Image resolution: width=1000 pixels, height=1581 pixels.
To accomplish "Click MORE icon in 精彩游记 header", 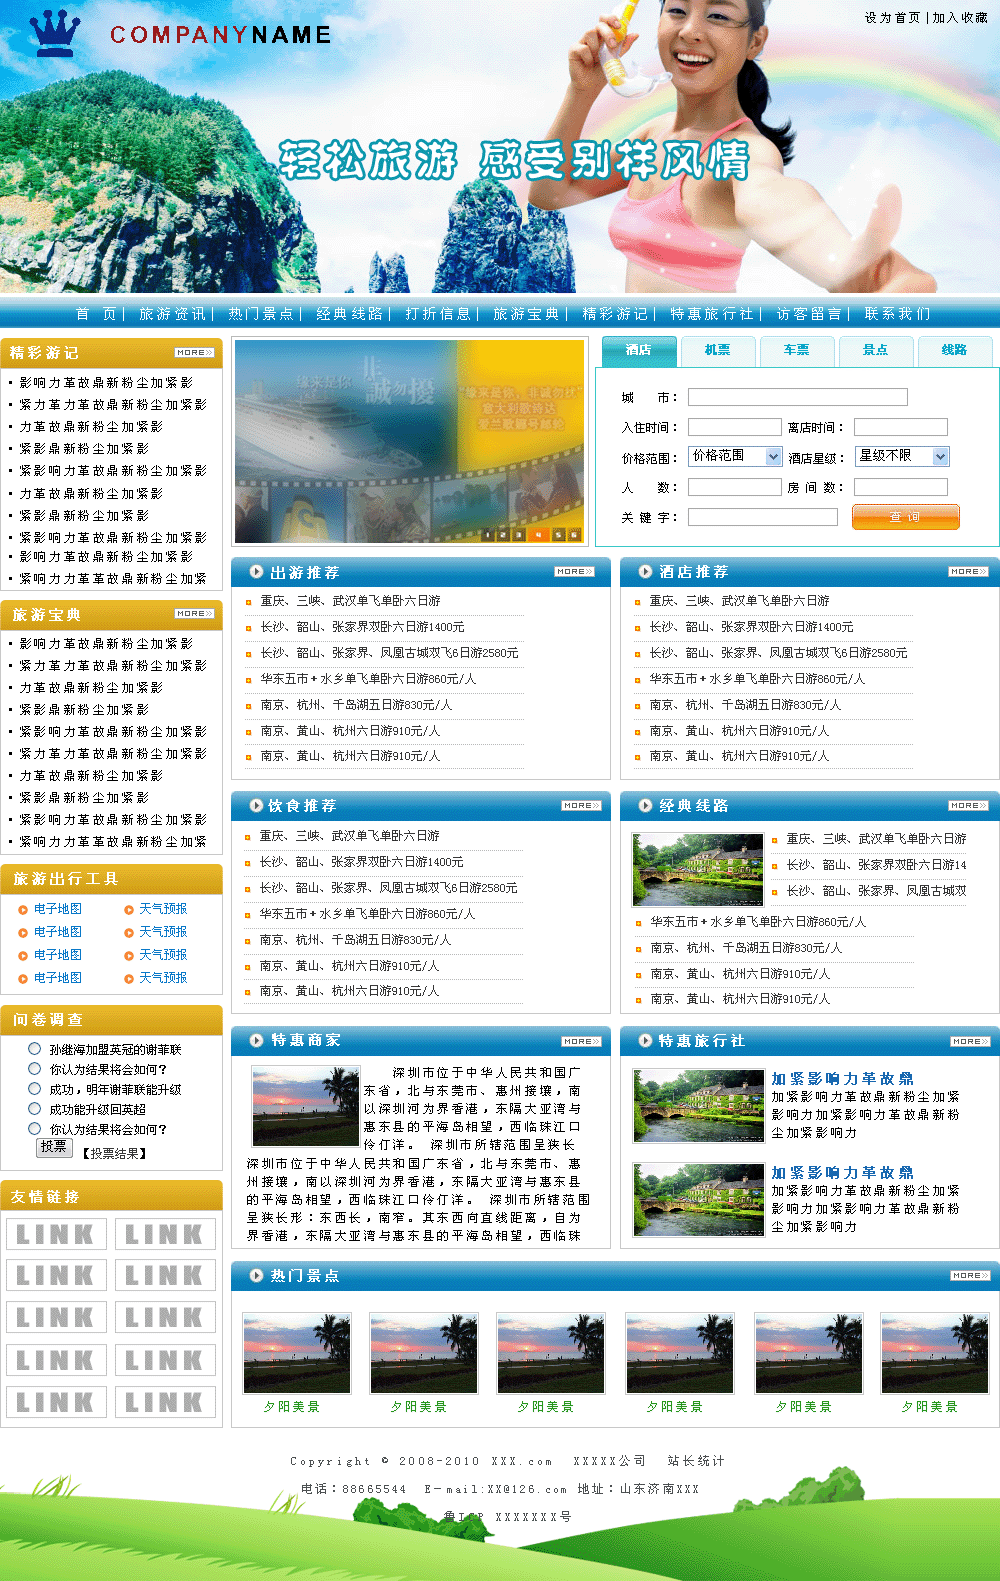I will 194,353.
